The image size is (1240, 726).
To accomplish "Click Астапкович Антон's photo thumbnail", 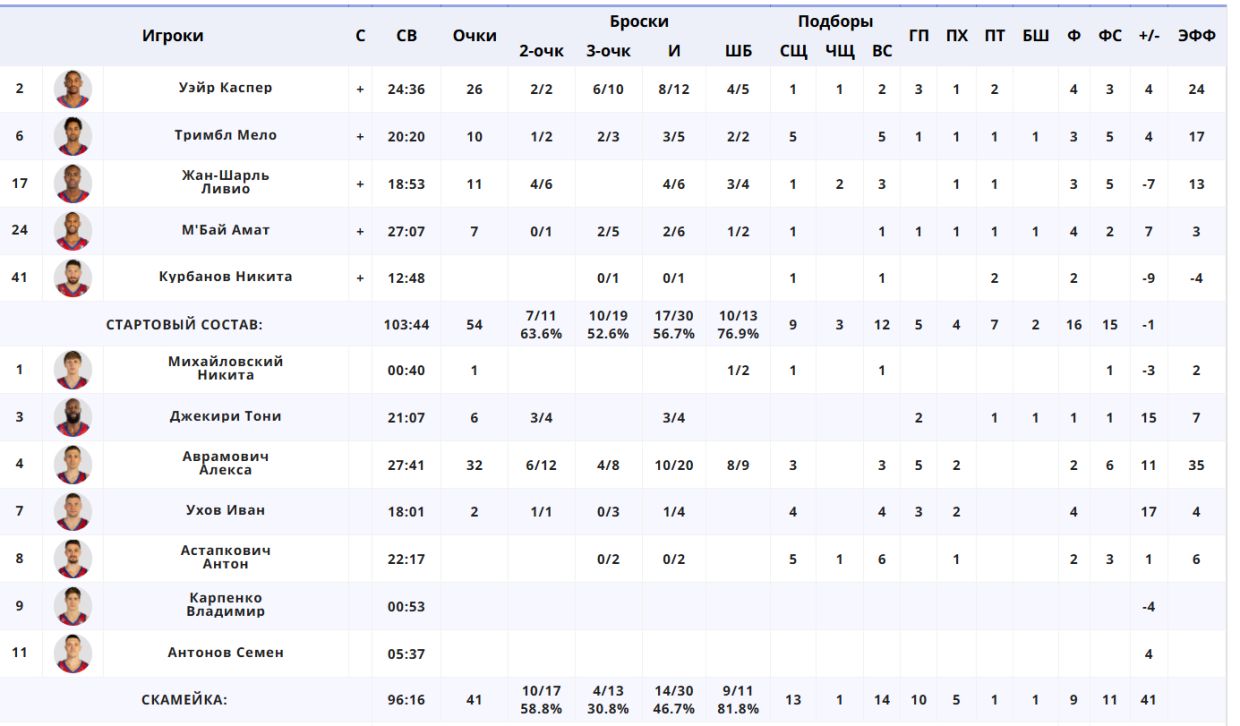I will click(72, 559).
